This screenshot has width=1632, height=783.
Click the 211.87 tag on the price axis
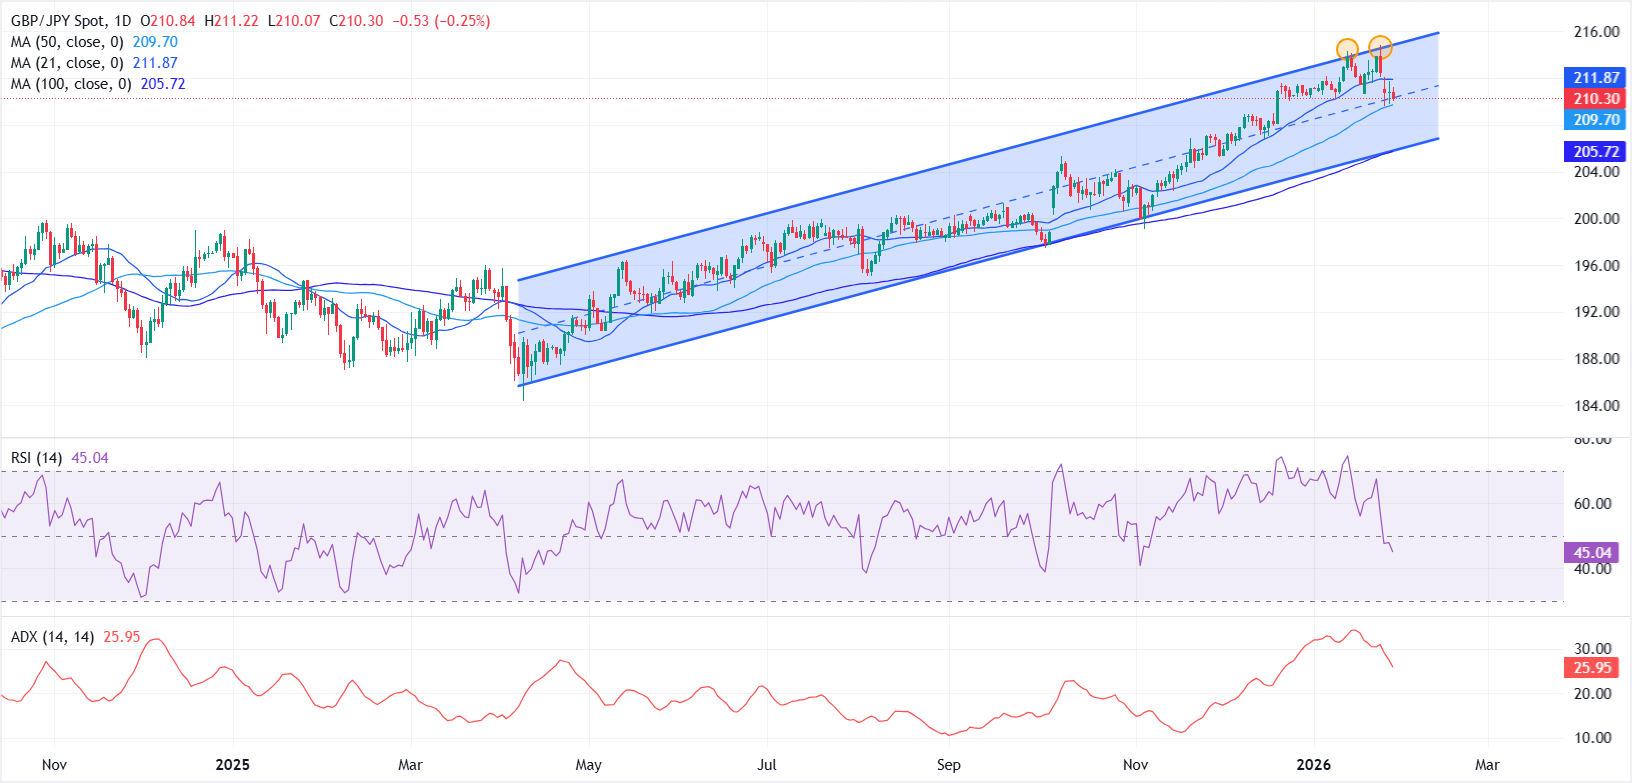(1596, 78)
